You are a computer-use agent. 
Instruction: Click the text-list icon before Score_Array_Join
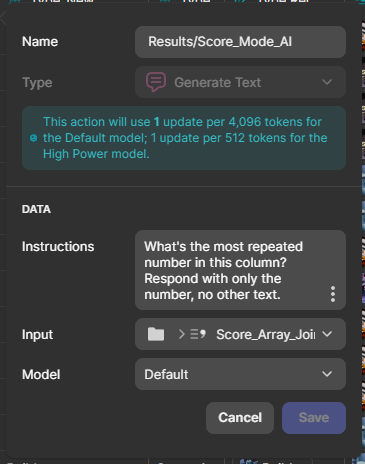tap(198, 334)
